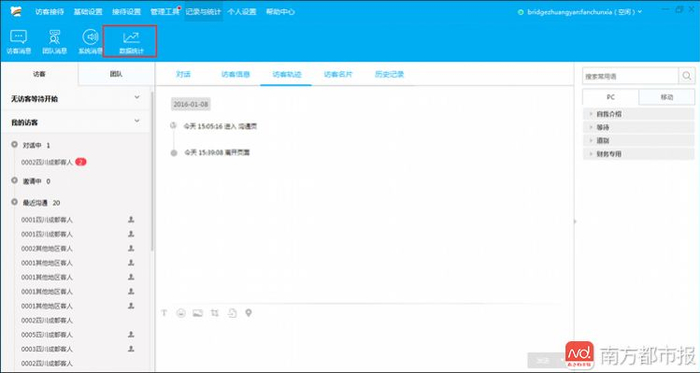Screen dimensions: 700x373
Task: Switch to the 访客 tab
Action: [x=39, y=74]
